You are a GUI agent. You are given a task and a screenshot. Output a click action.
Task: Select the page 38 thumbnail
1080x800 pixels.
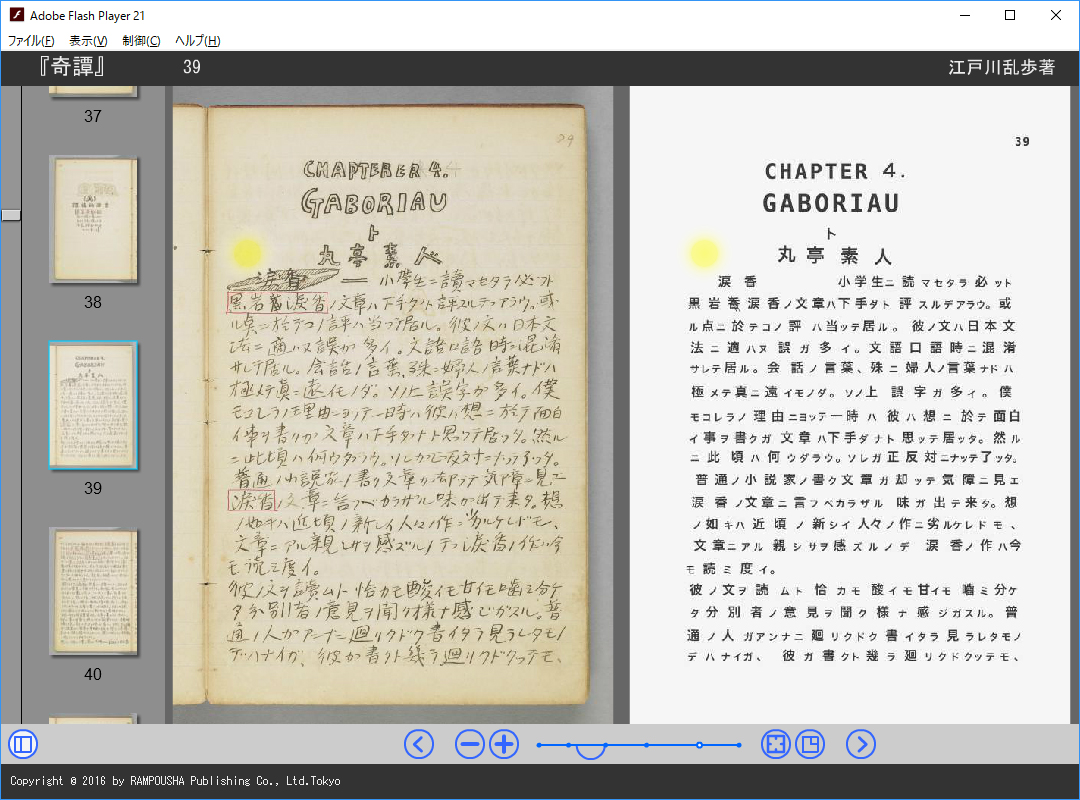(93, 220)
